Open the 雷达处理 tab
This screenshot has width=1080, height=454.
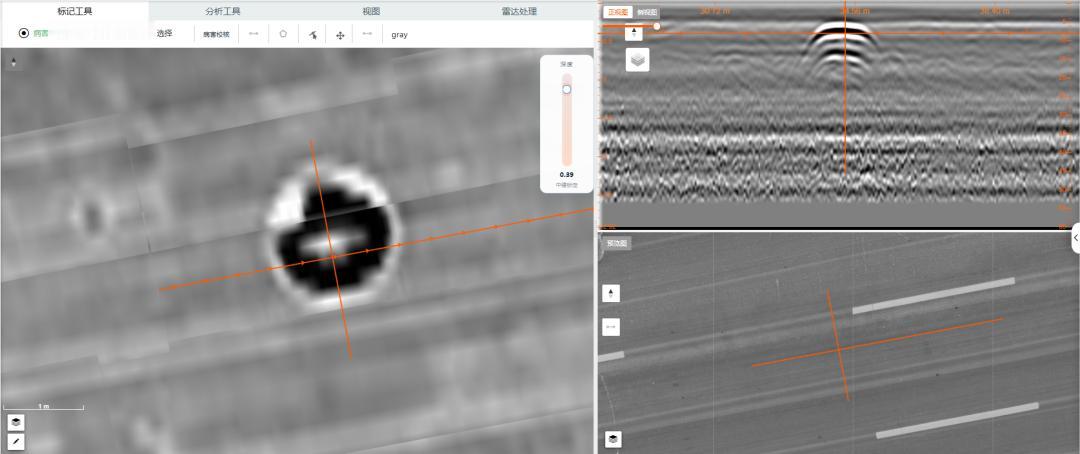point(519,11)
